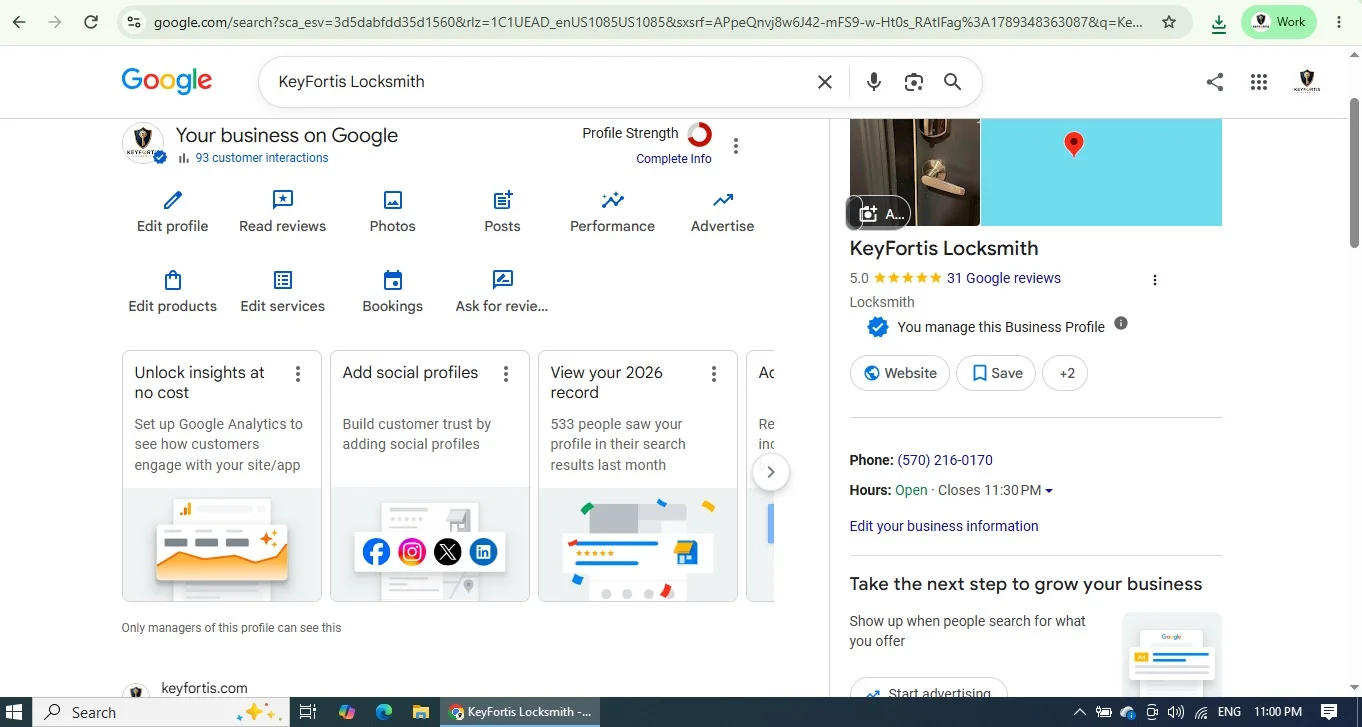
Task: Switch to the KeyFortis Locksmith taskbar window
Action: (x=521, y=712)
